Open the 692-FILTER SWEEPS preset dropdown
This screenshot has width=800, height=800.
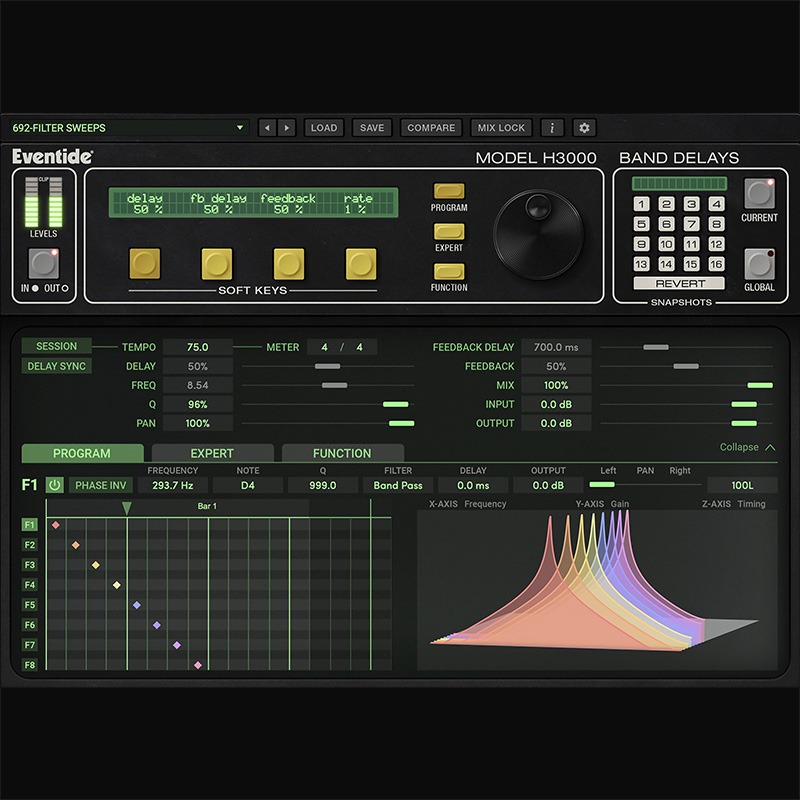point(128,128)
